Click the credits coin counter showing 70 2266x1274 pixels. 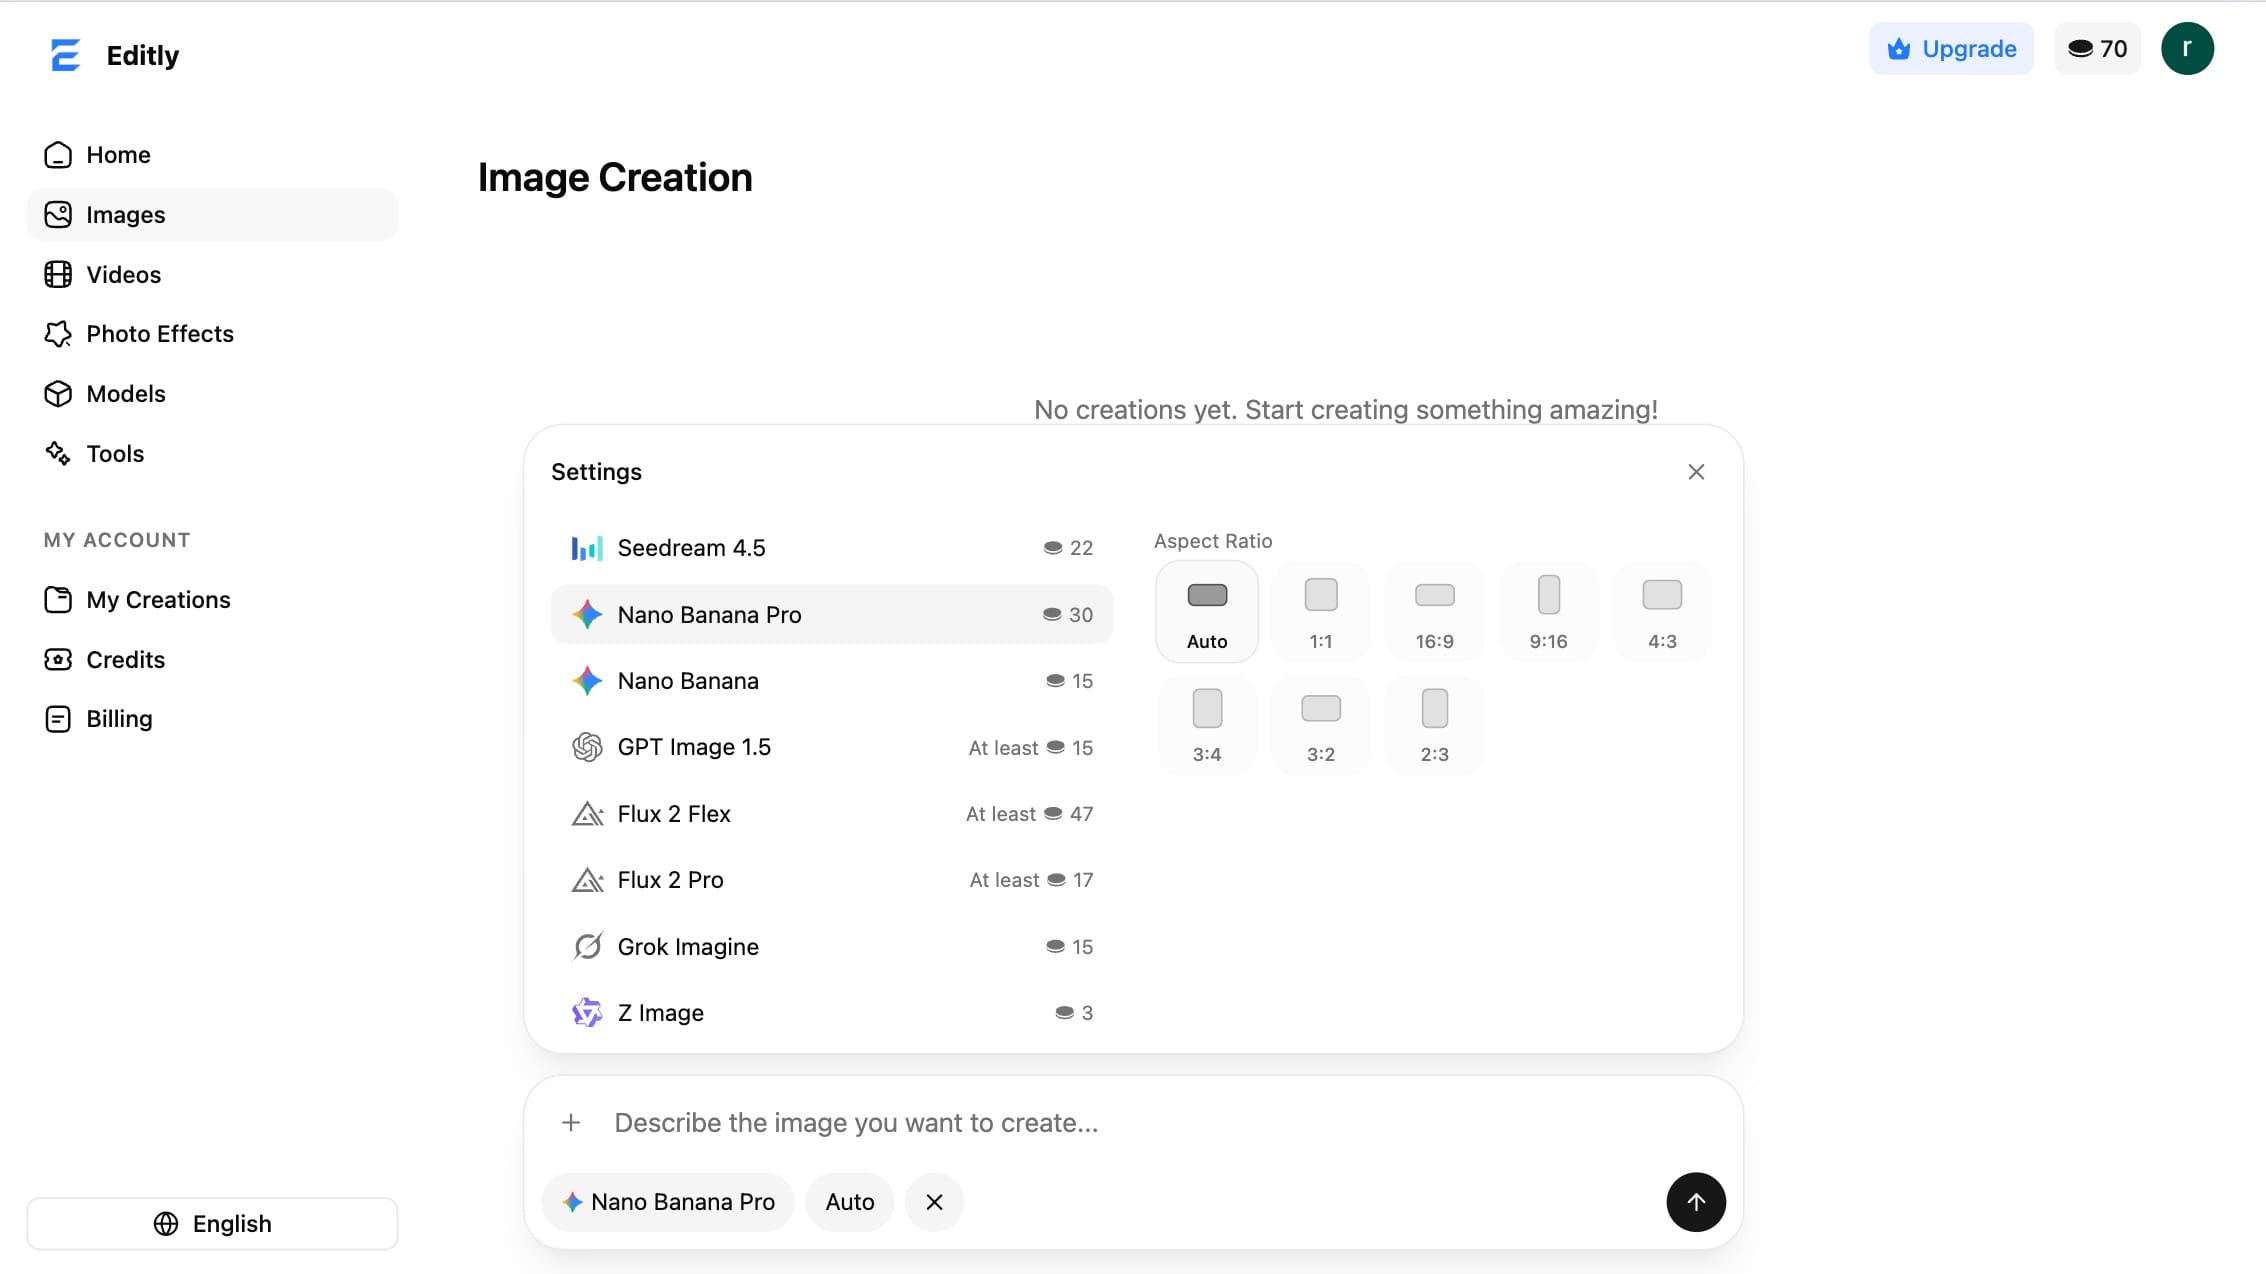[x=2097, y=49]
